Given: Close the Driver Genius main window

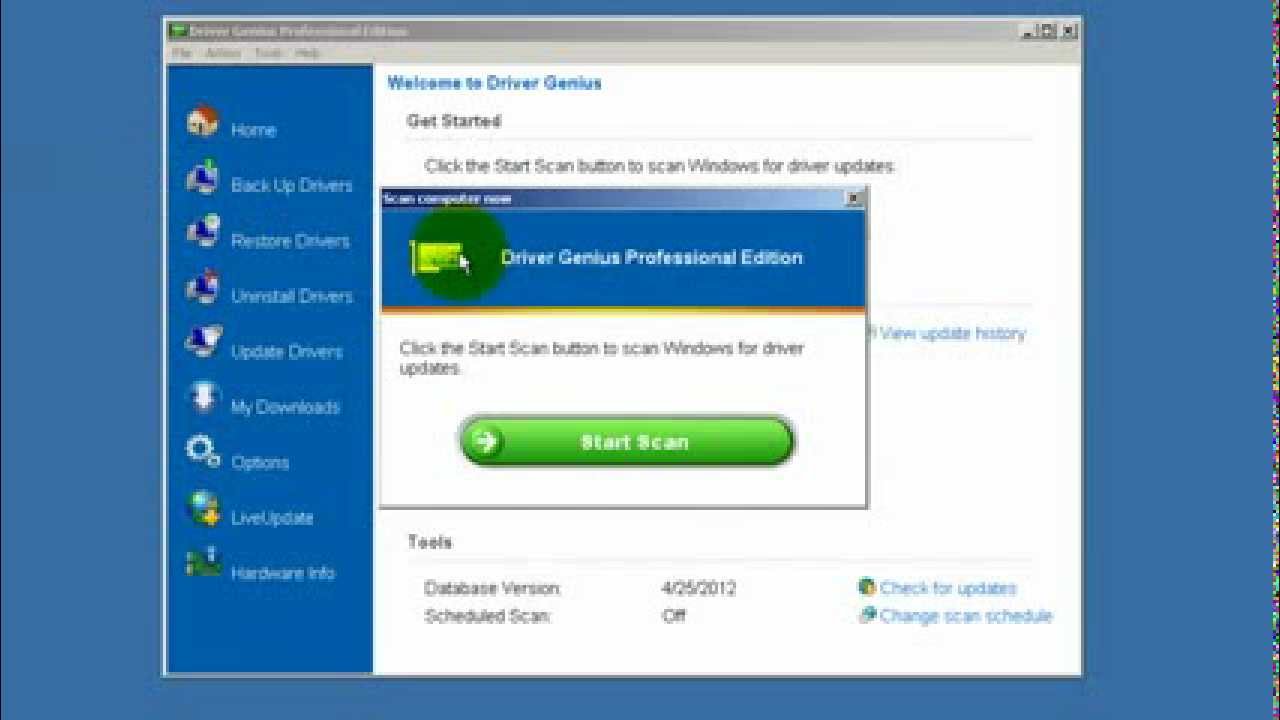Looking at the screenshot, I should [x=1068, y=31].
